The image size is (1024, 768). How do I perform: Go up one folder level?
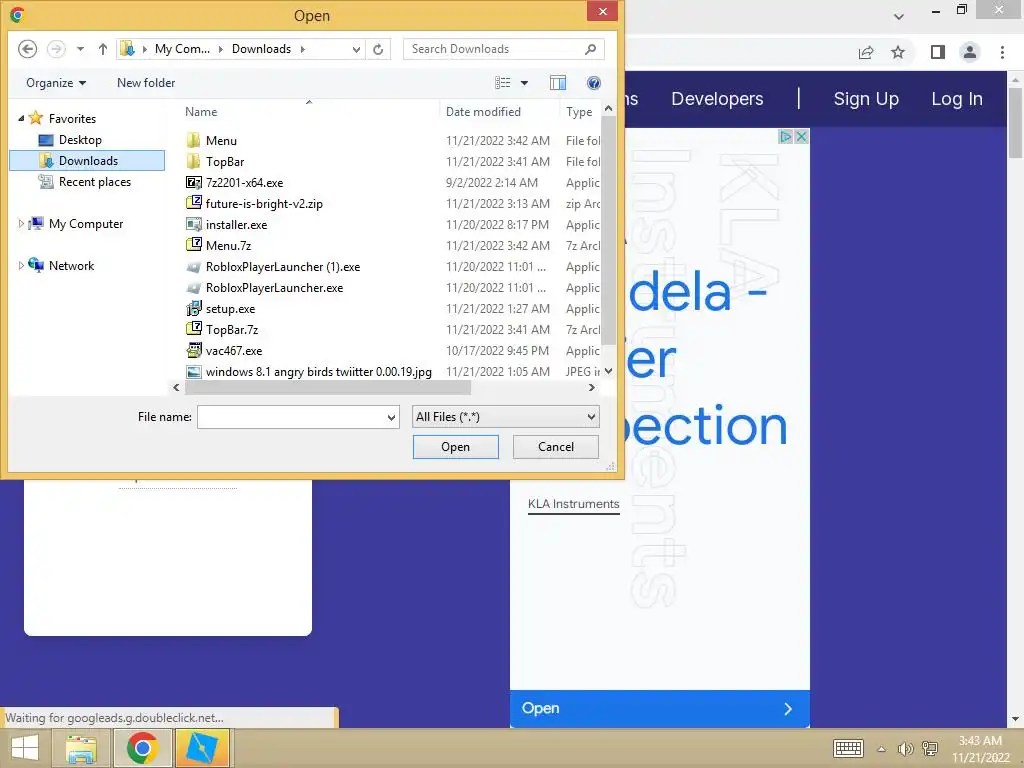(103, 49)
